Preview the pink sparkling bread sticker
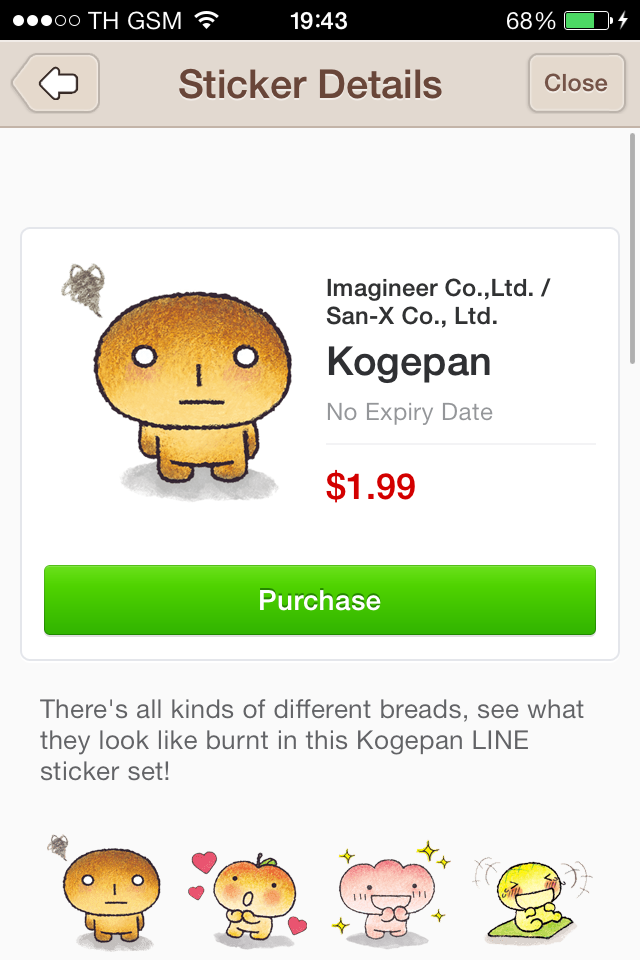This screenshot has height=960, width=640. point(389,891)
